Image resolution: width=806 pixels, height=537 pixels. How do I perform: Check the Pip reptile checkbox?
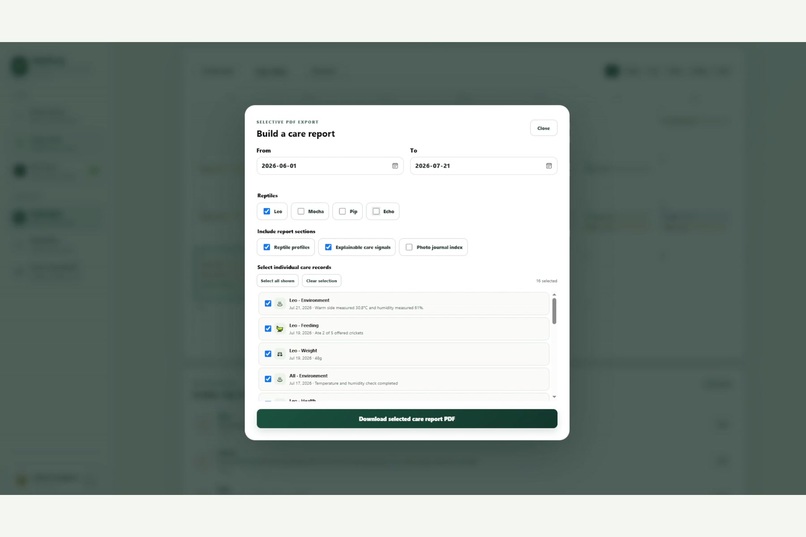342,211
